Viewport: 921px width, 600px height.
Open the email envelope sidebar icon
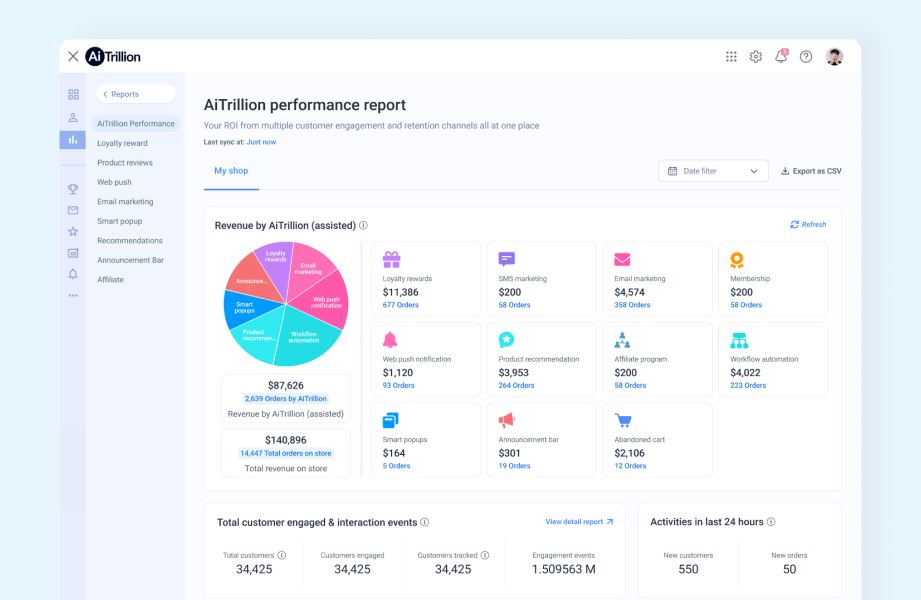coord(72,210)
